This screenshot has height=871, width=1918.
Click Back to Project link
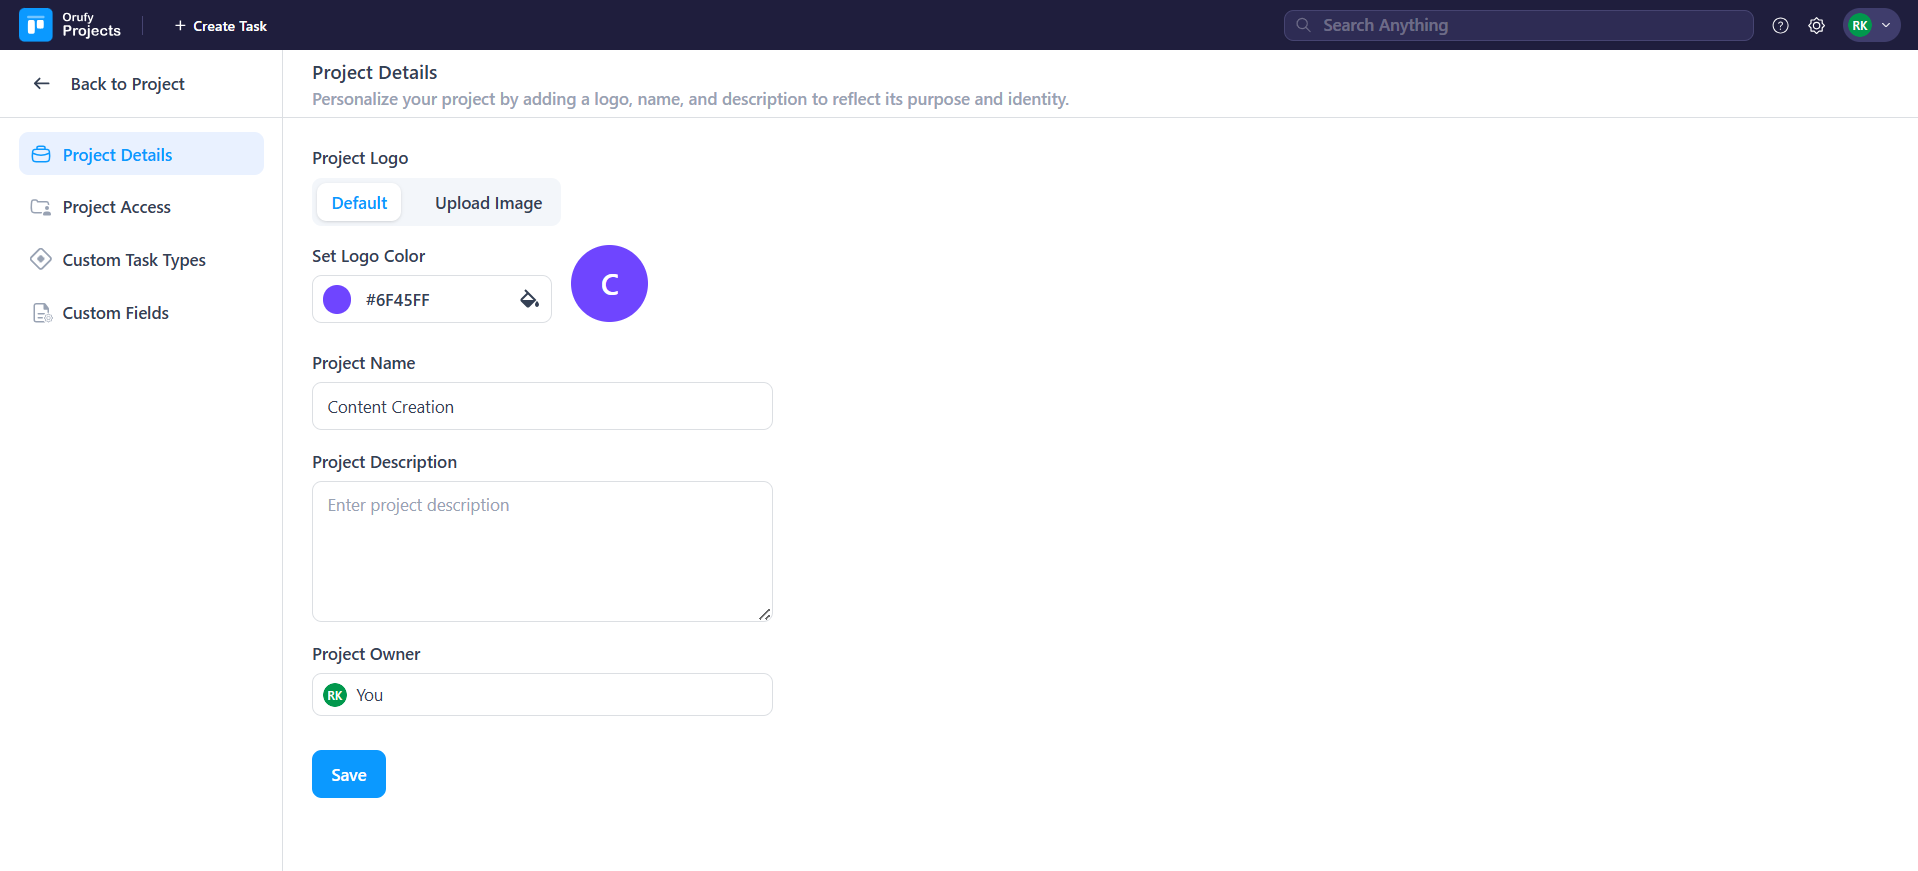tap(127, 84)
